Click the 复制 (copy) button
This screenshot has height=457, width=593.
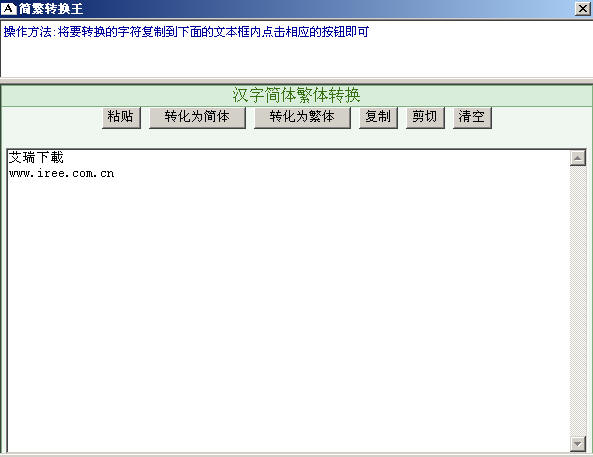[x=378, y=118]
